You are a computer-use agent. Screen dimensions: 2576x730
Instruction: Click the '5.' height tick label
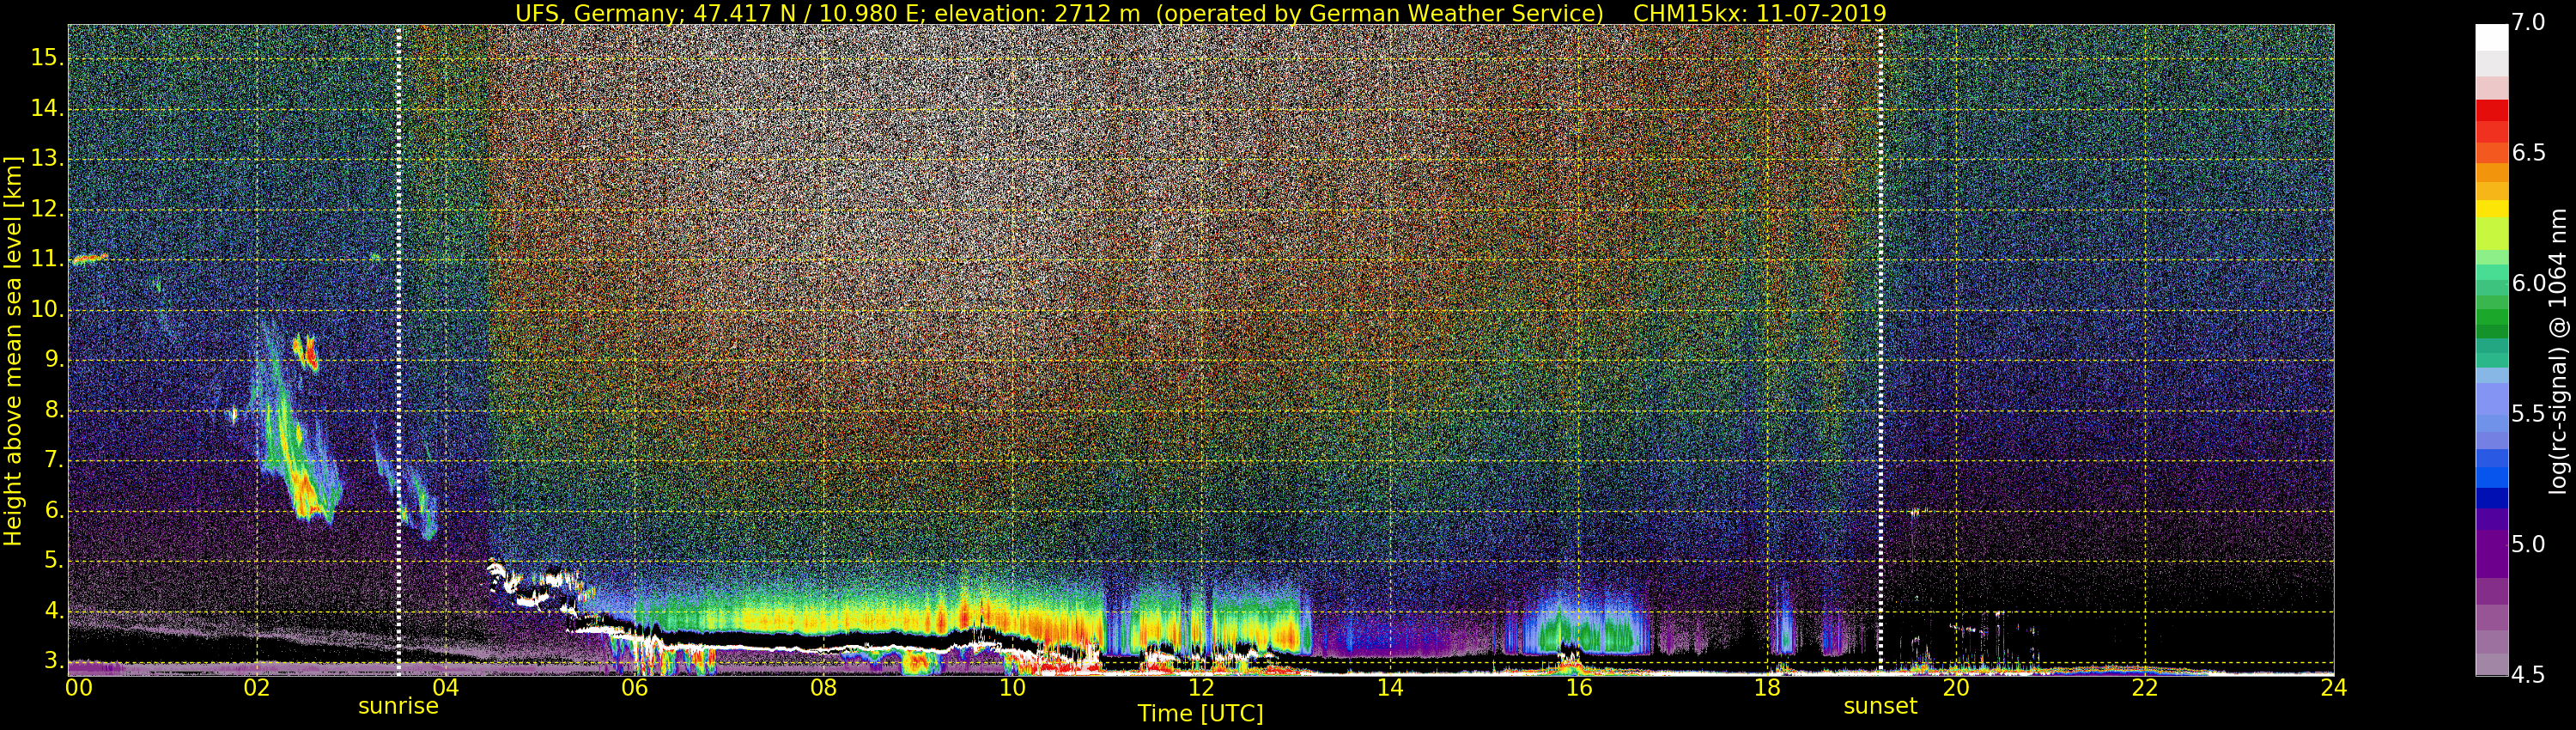pyautogui.click(x=54, y=560)
